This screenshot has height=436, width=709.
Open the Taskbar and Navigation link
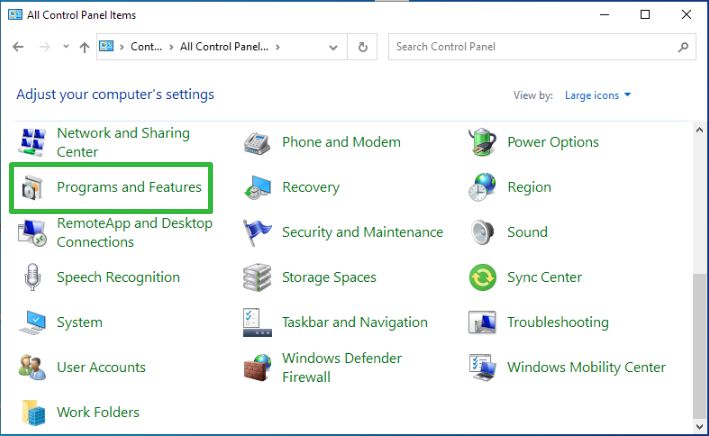pos(354,322)
